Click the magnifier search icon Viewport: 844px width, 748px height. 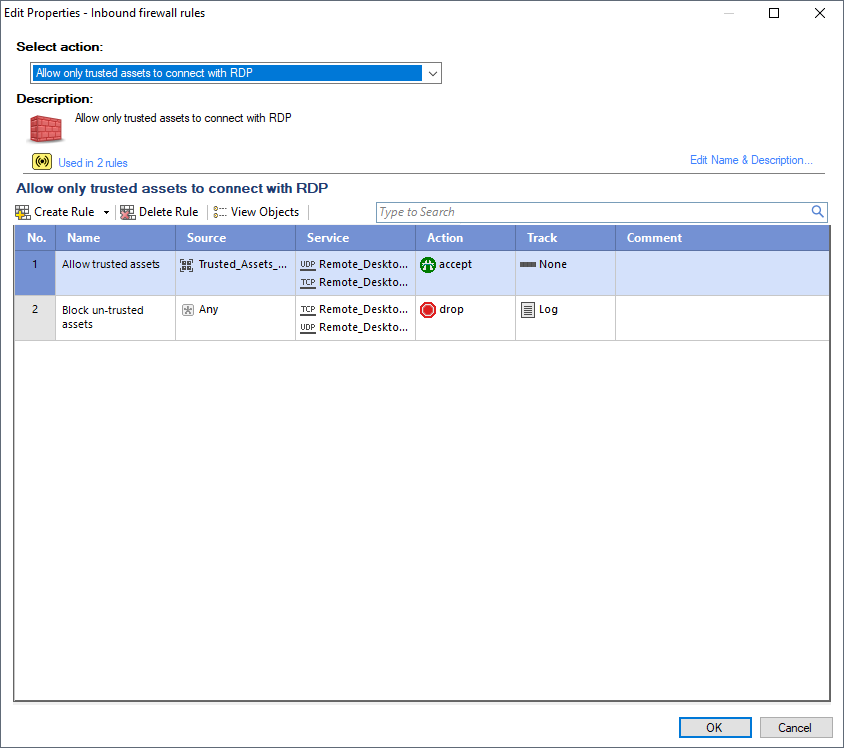tap(817, 212)
